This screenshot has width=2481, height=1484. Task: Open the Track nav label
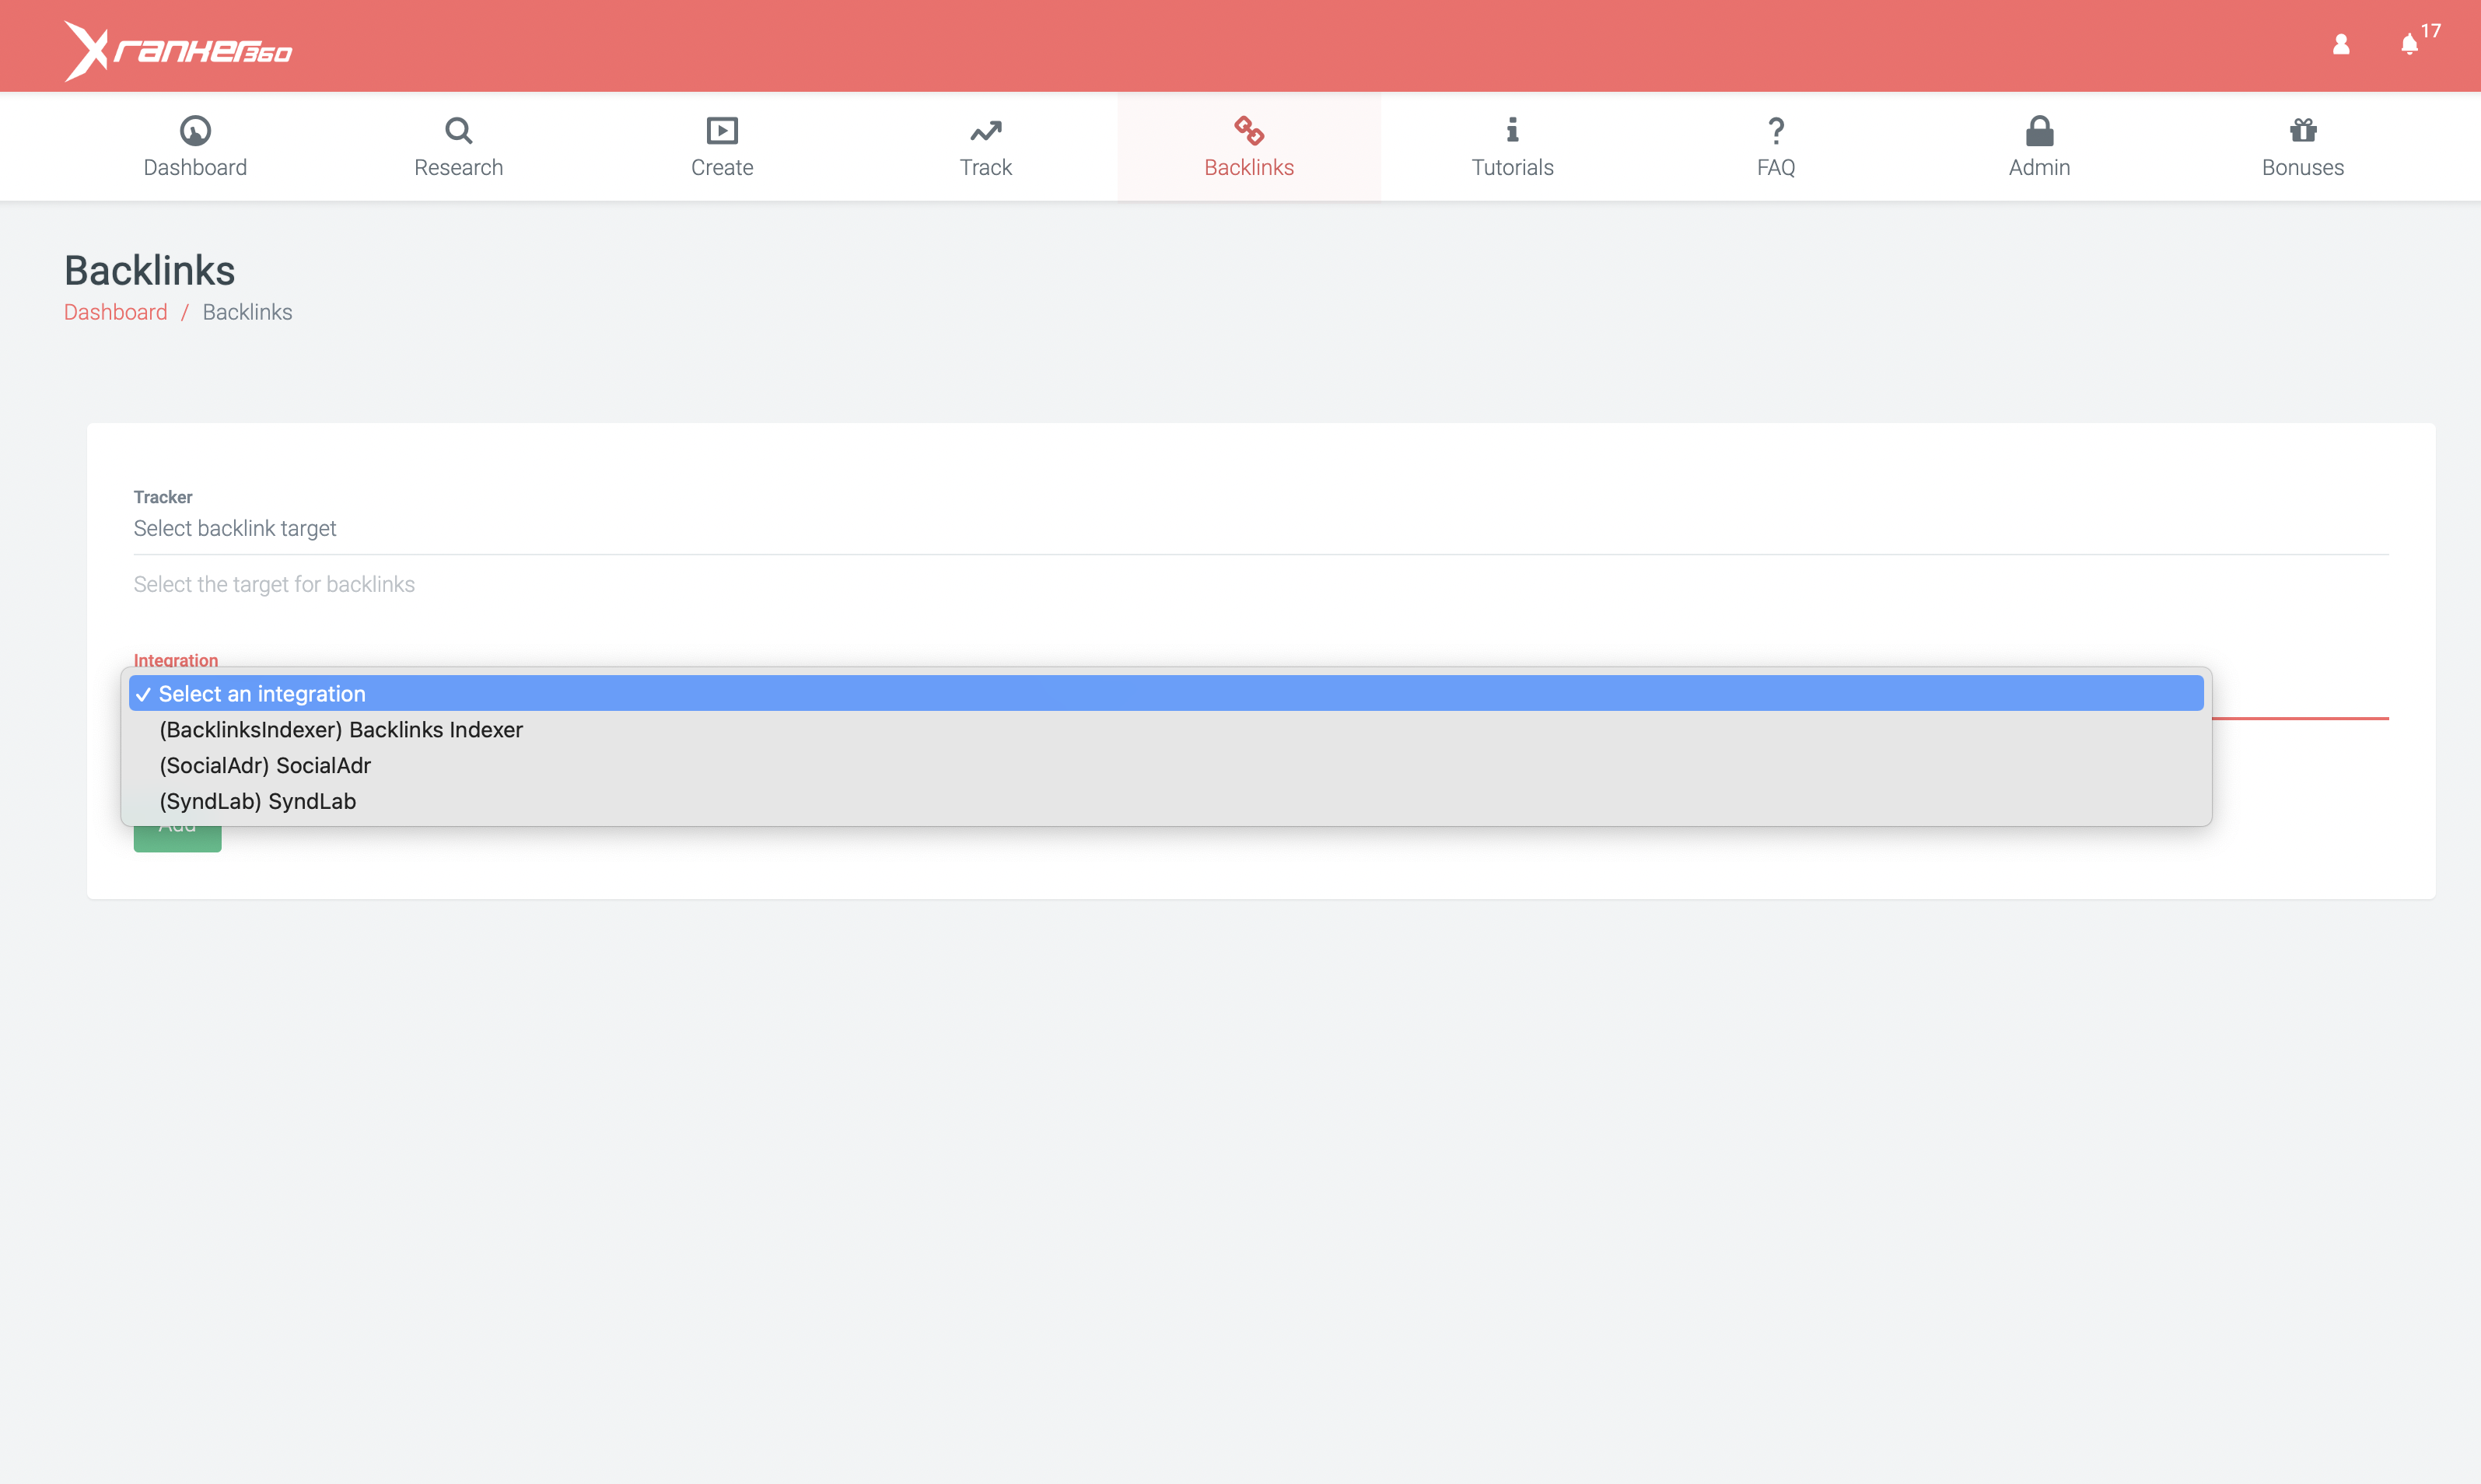tap(986, 167)
